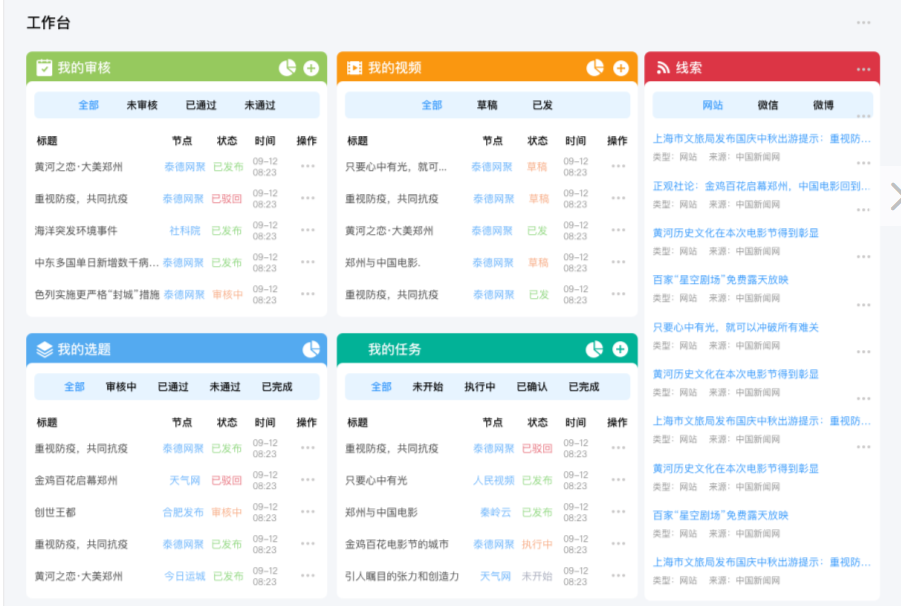The width and height of the screenshot is (901, 606).
Task: Click the plus icon in 我的审核 header
Action: 311,68
